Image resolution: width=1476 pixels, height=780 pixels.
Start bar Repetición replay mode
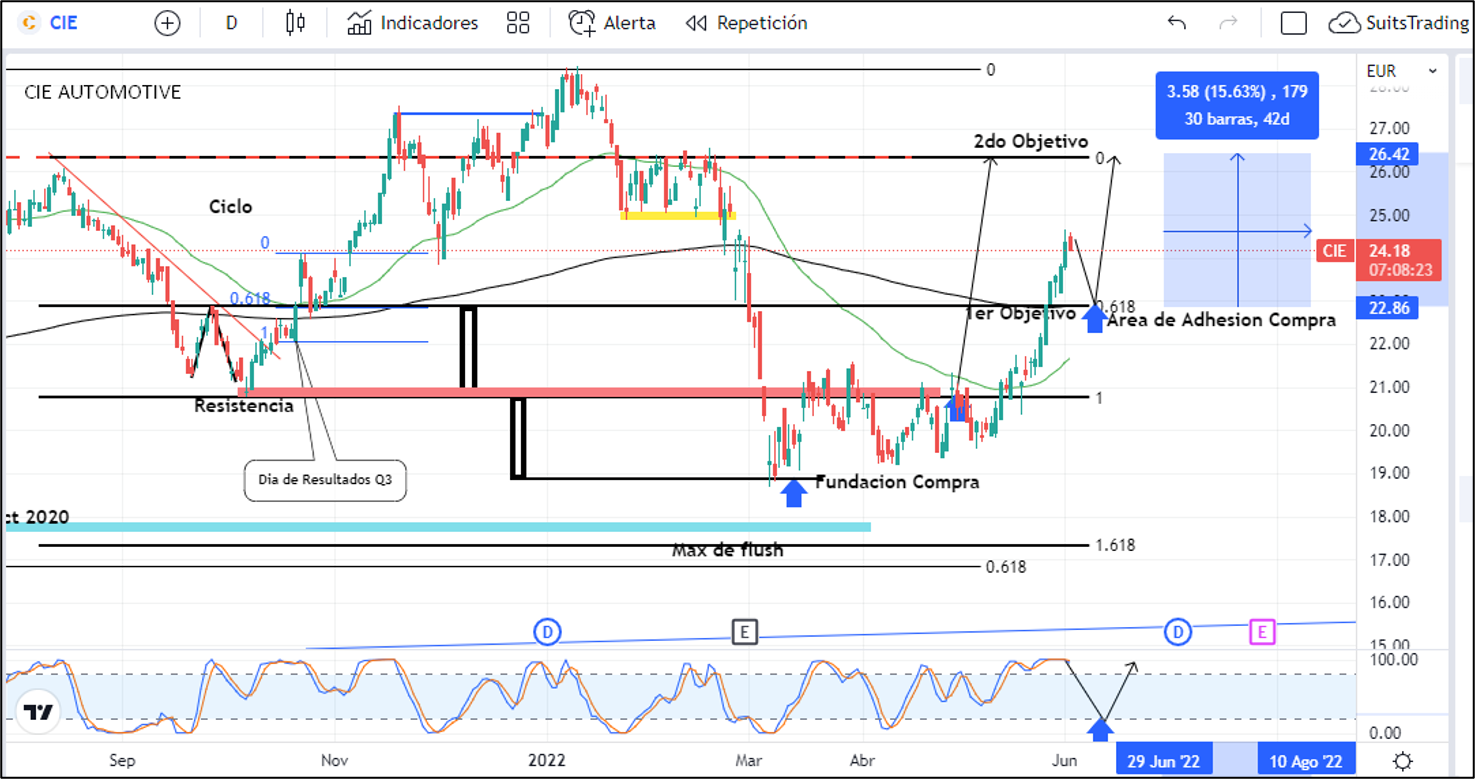point(746,23)
